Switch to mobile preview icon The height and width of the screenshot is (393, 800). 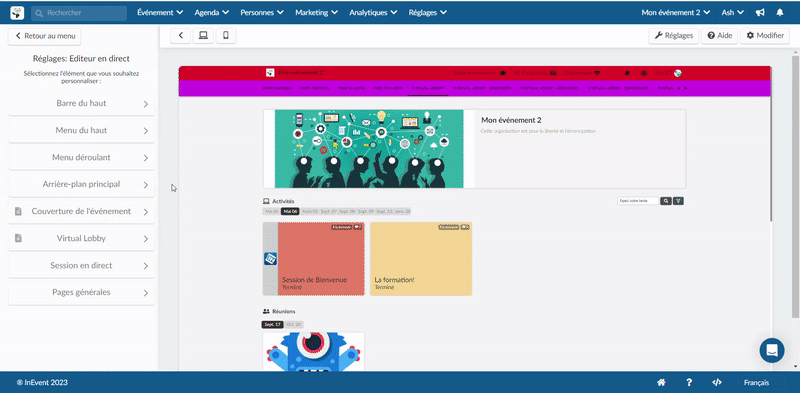click(226, 36)
